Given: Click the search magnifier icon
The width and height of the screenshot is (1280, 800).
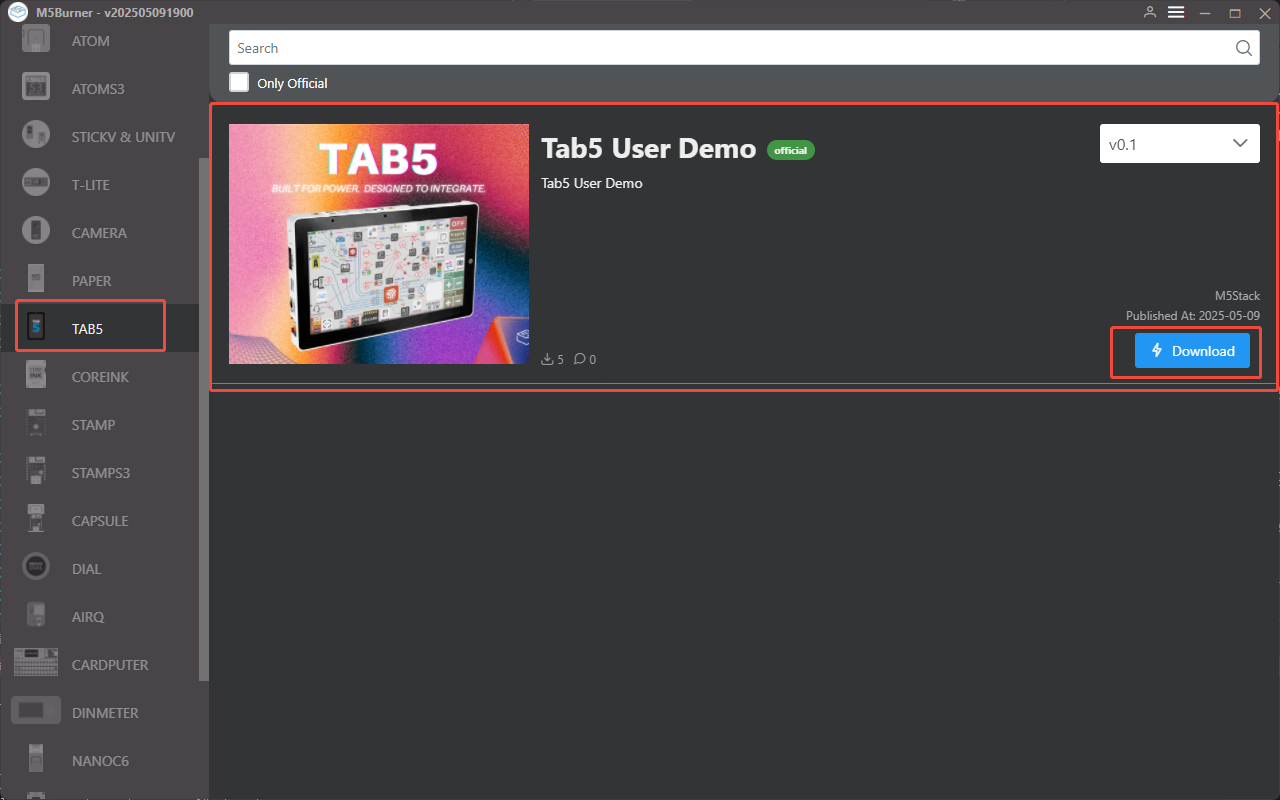Looking at the screenshot, I should [x=1243, y=48].
